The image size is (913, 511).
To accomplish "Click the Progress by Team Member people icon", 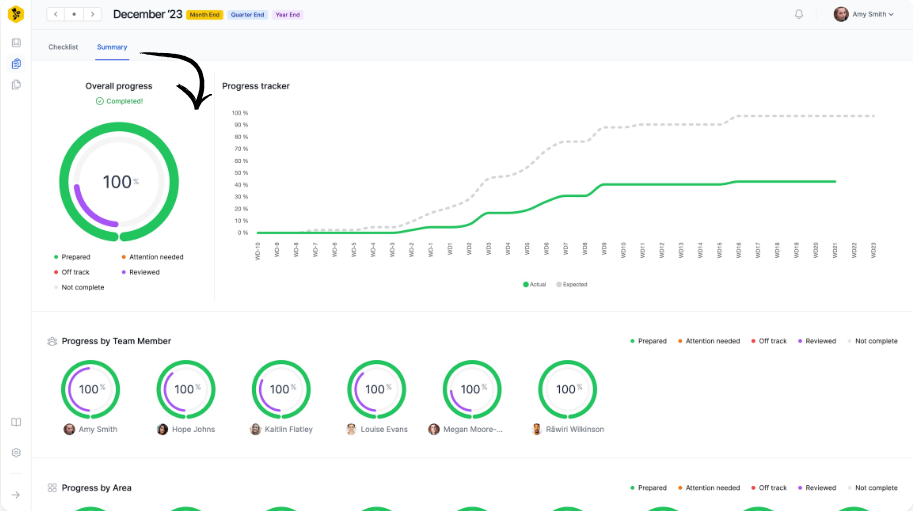I will tap(52, 341).
